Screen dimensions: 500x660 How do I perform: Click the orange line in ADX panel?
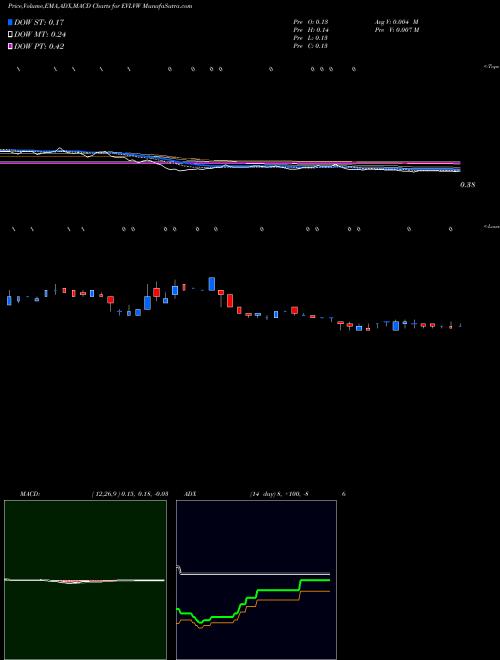tap(278, 600)
